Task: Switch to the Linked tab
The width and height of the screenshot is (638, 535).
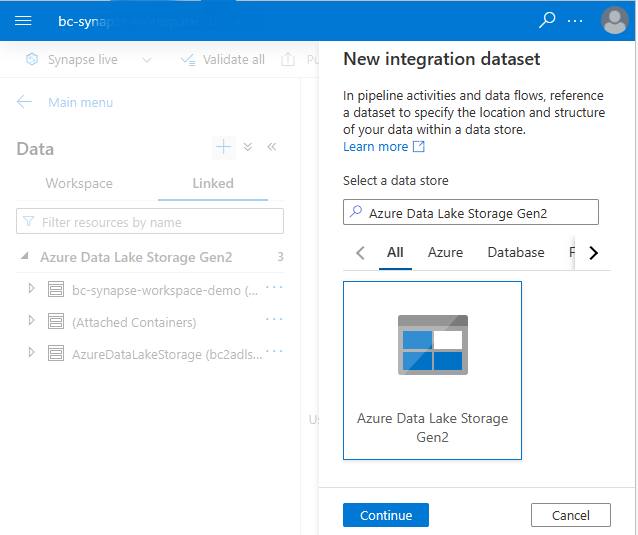Action: click(x=213, y=183)
